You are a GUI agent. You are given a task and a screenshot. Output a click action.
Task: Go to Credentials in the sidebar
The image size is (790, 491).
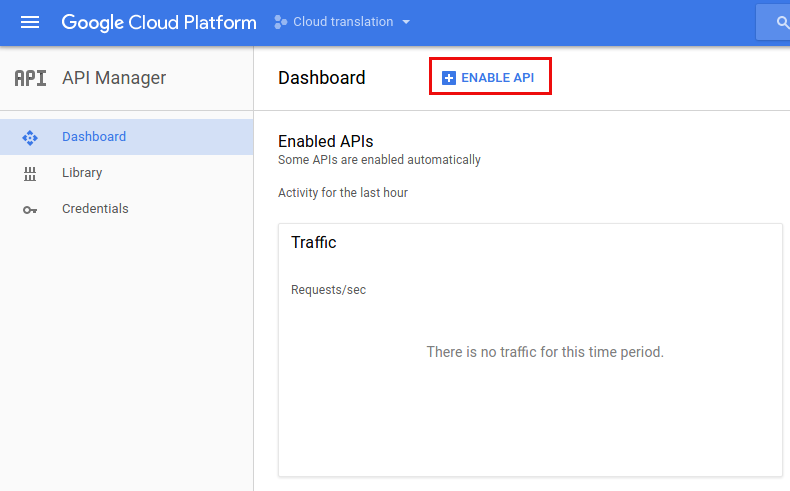coord(126,208)
